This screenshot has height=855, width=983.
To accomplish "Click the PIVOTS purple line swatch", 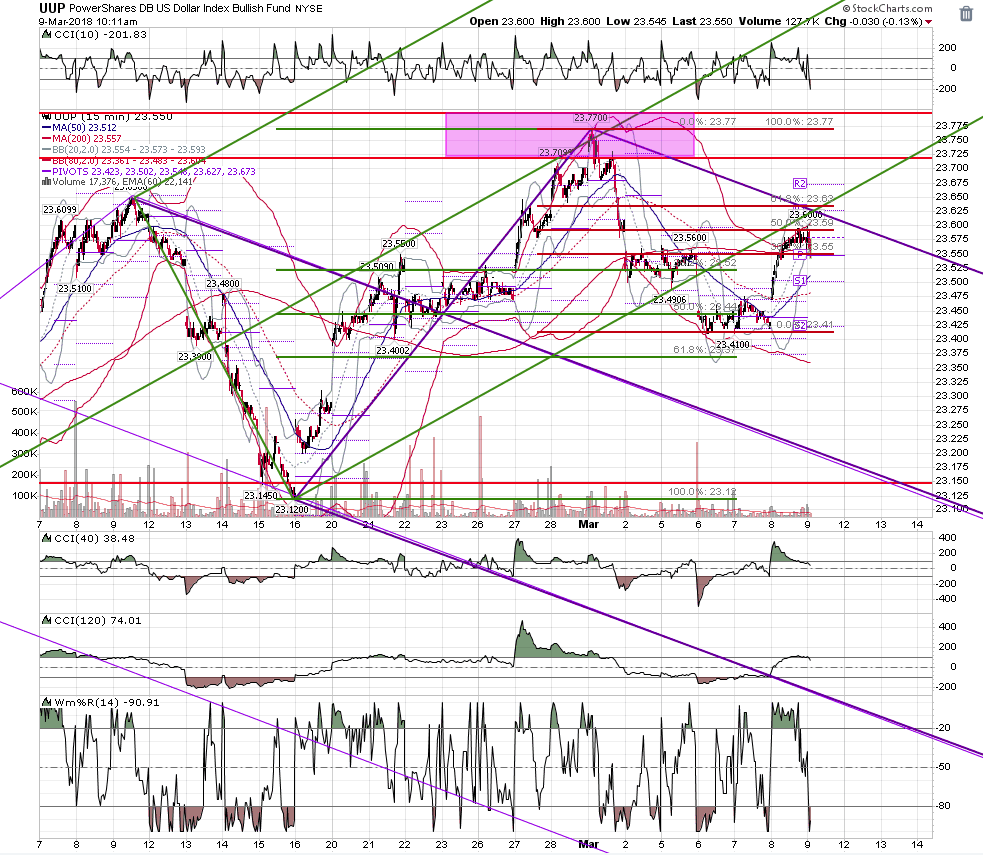I will [x=46, y=172].
